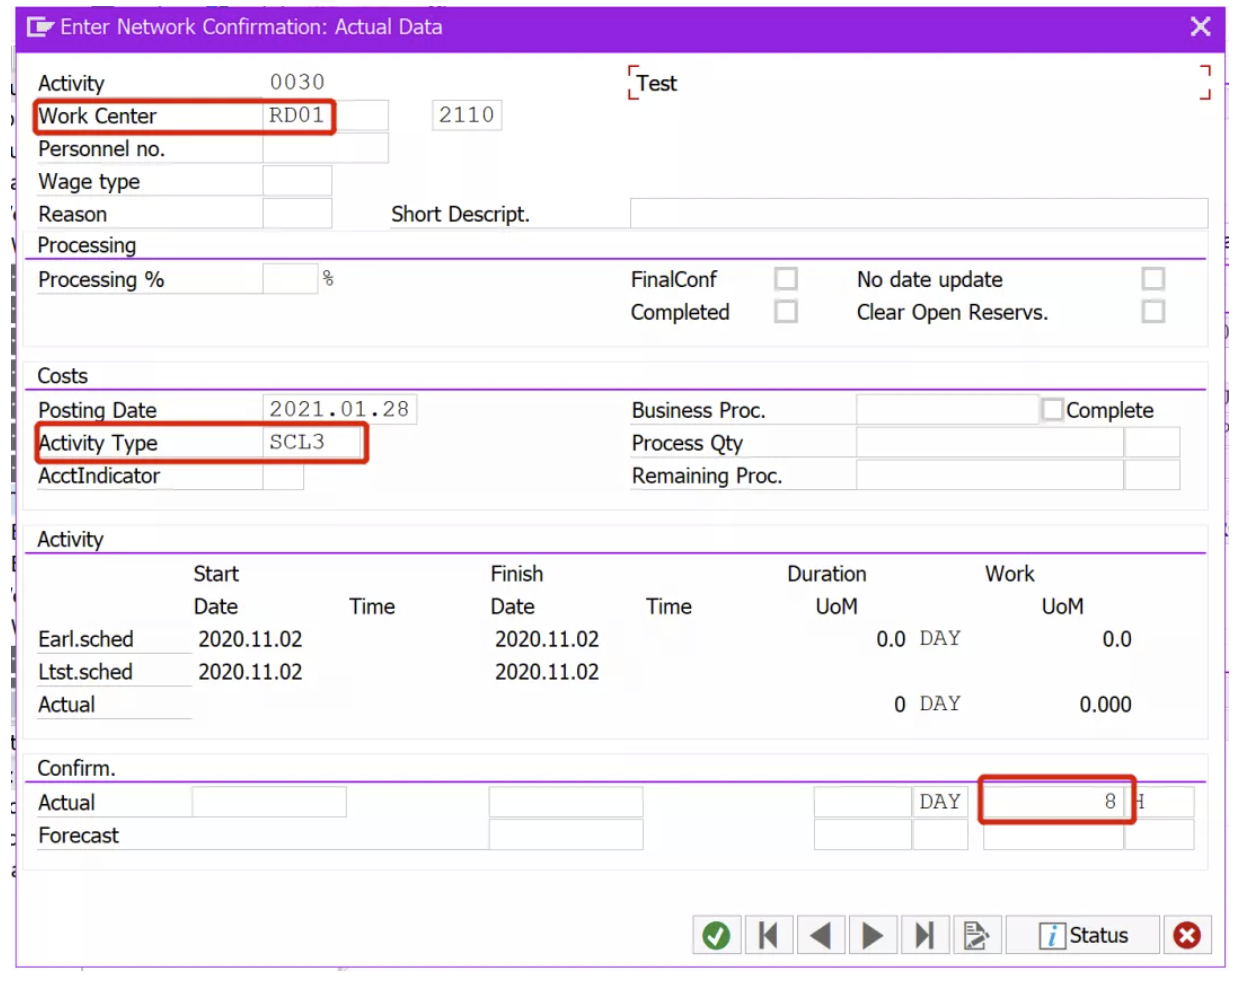Open the long text editor icon
1245x987 pixels.
[x=976, y=935]
